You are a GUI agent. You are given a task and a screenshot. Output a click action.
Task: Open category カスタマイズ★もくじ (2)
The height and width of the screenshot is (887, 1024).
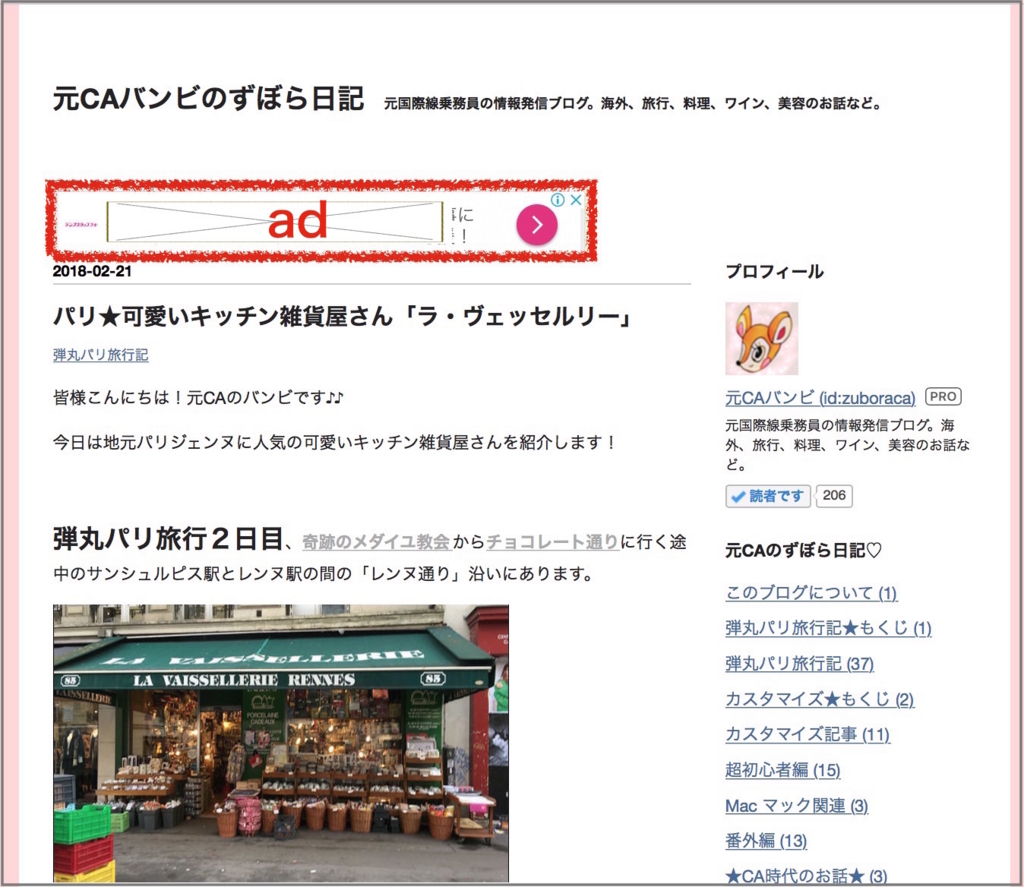[x=820, y=699]
